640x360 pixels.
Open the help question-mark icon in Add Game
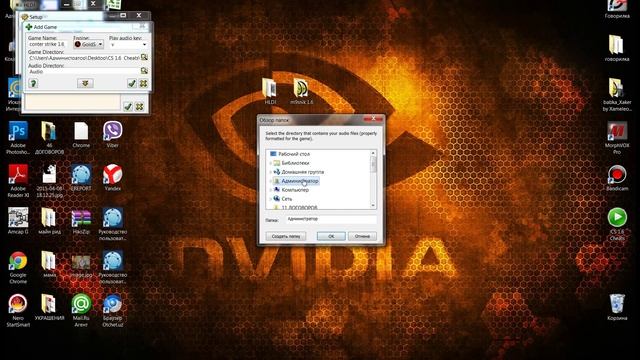click(33, 83)
